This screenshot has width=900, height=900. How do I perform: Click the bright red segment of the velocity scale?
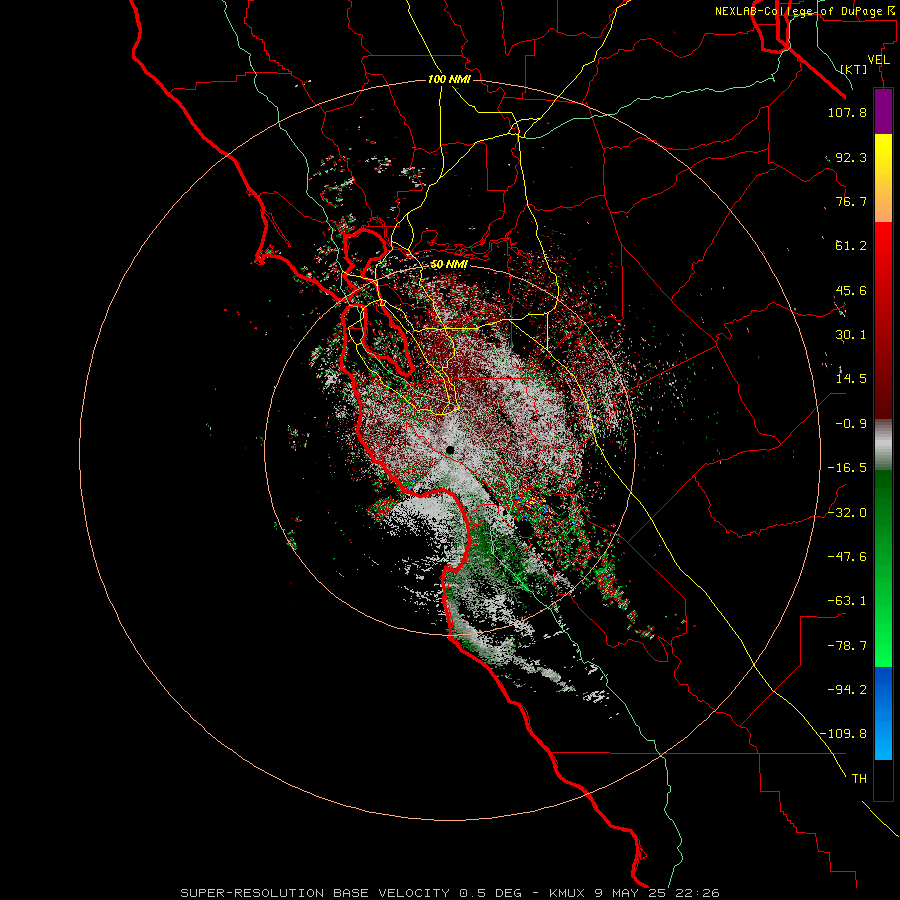pyautogui.click(x=883, y=320)
